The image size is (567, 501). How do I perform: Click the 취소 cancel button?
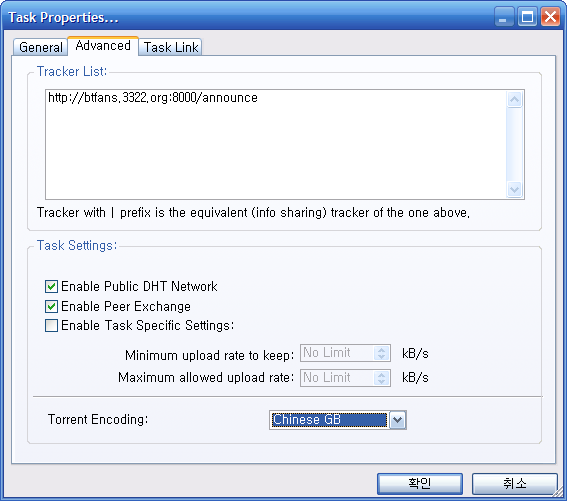coord(515,483)
